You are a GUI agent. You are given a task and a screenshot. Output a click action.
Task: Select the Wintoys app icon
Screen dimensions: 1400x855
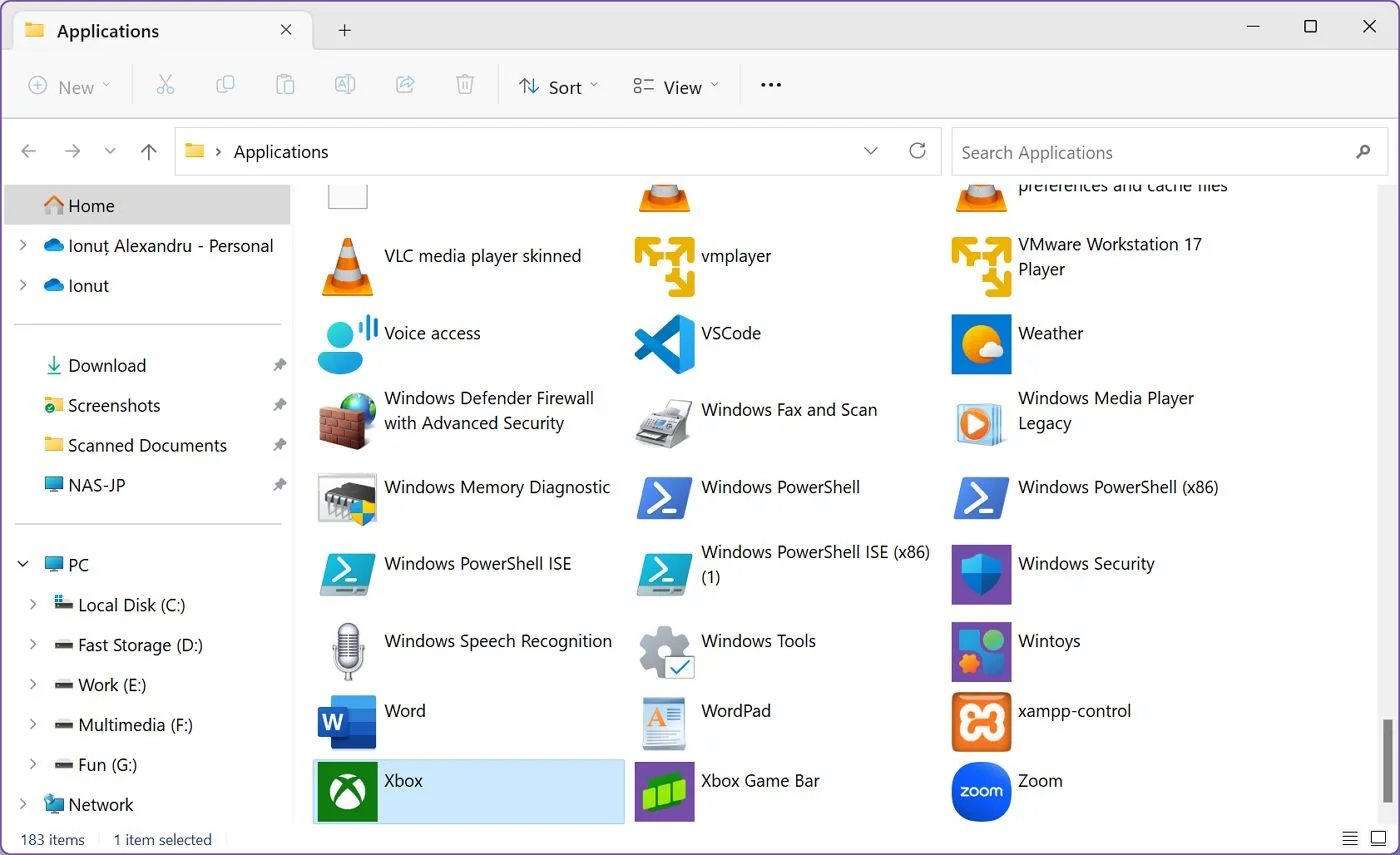981,652
